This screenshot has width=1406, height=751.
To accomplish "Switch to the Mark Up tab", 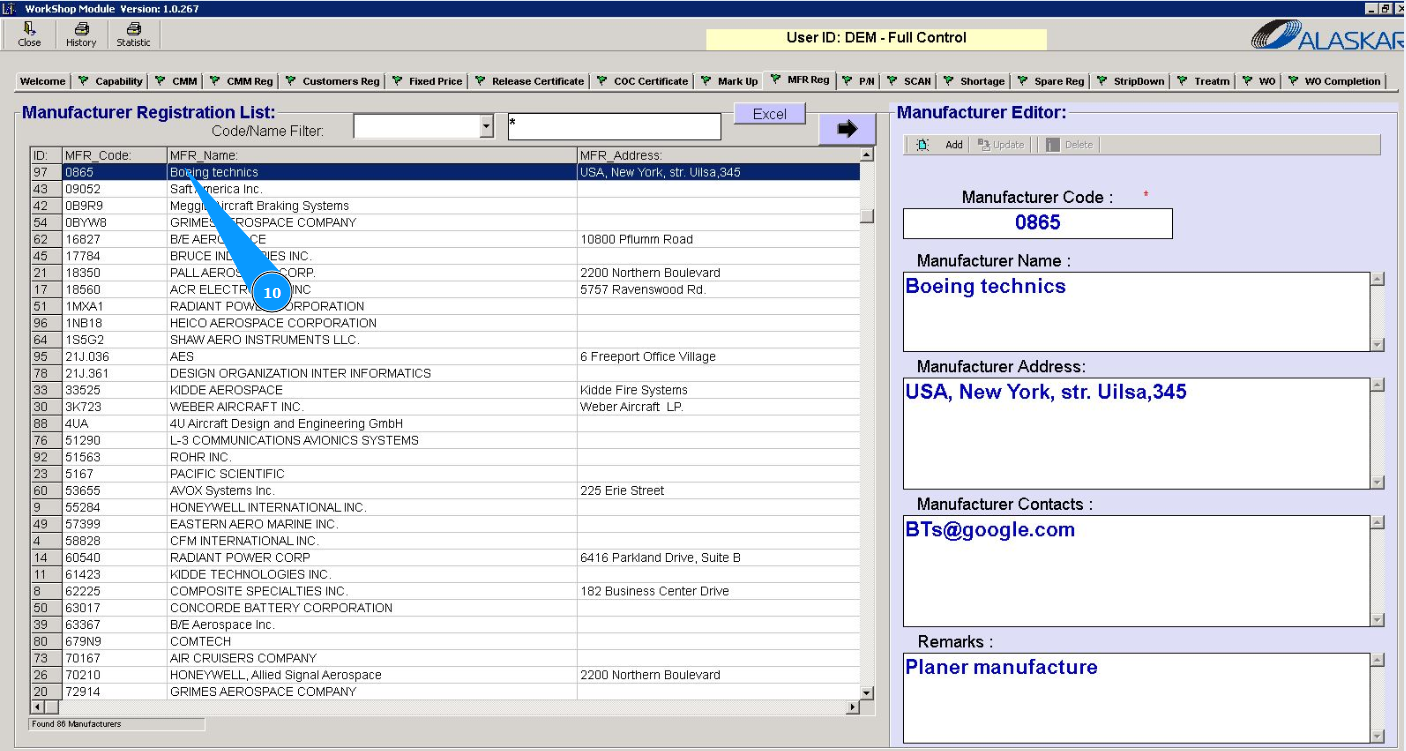I will [x=729, y=81].
